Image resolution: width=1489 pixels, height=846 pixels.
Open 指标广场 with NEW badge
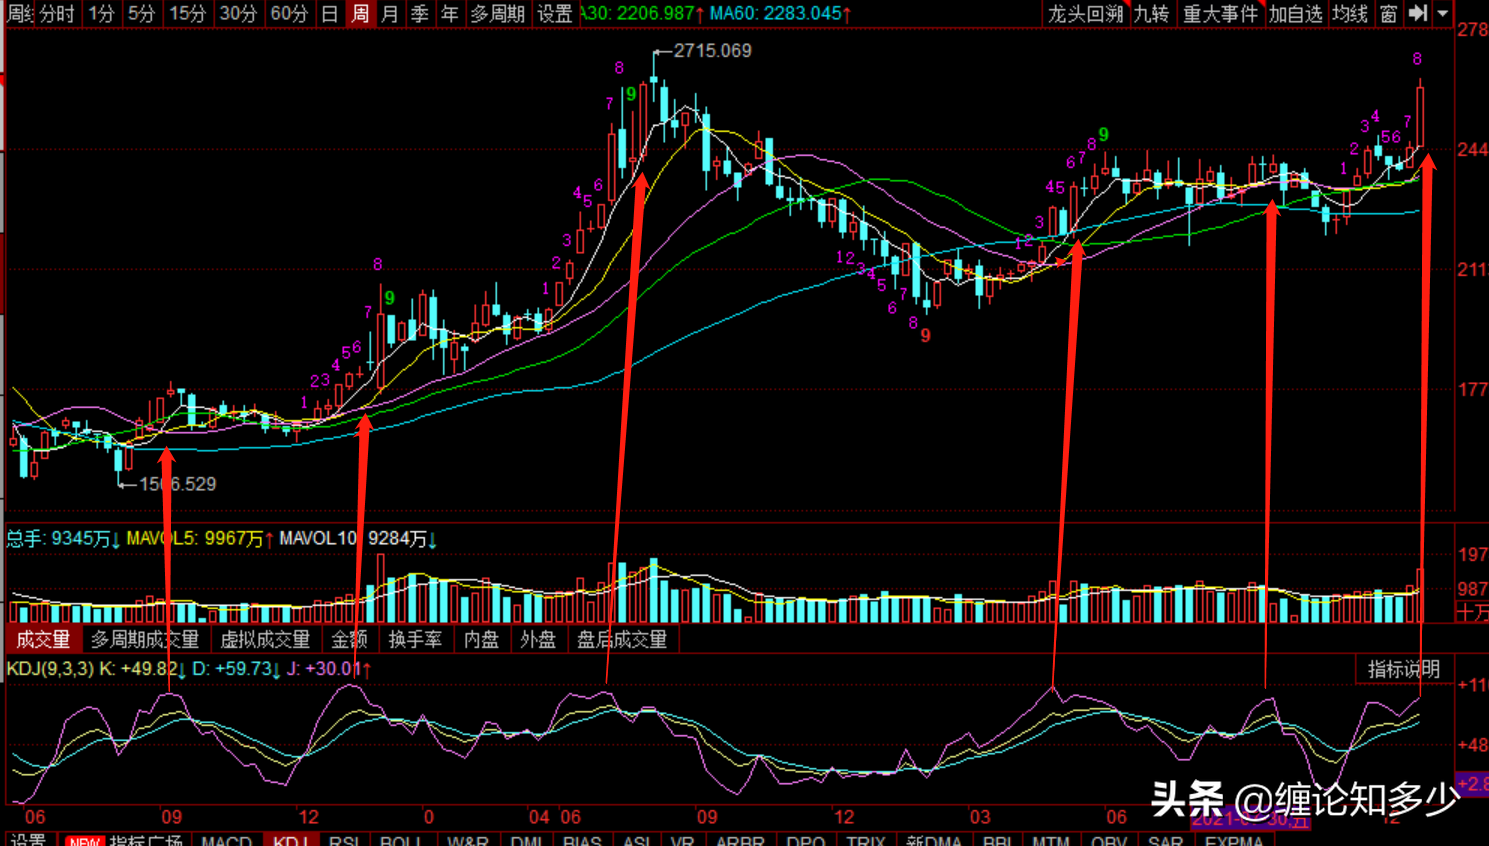[125, 839]
